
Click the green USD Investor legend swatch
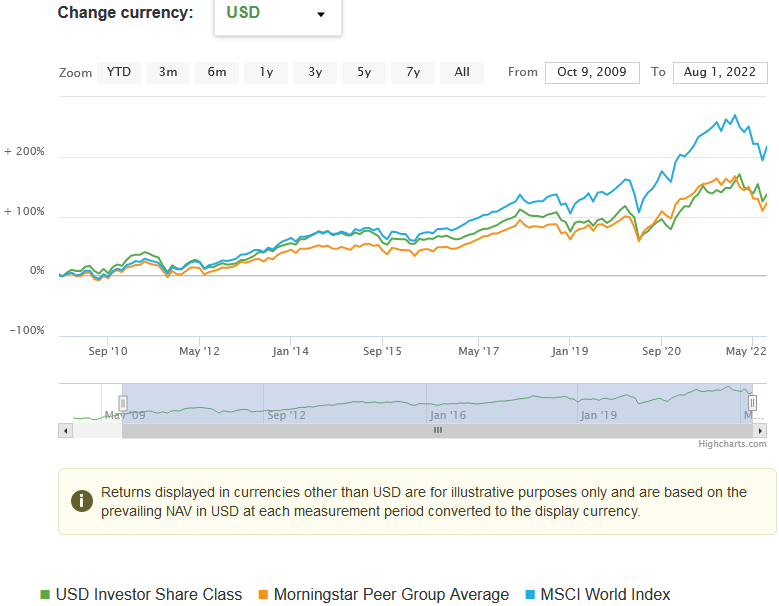pyautogui.click(x=45, y=595)
